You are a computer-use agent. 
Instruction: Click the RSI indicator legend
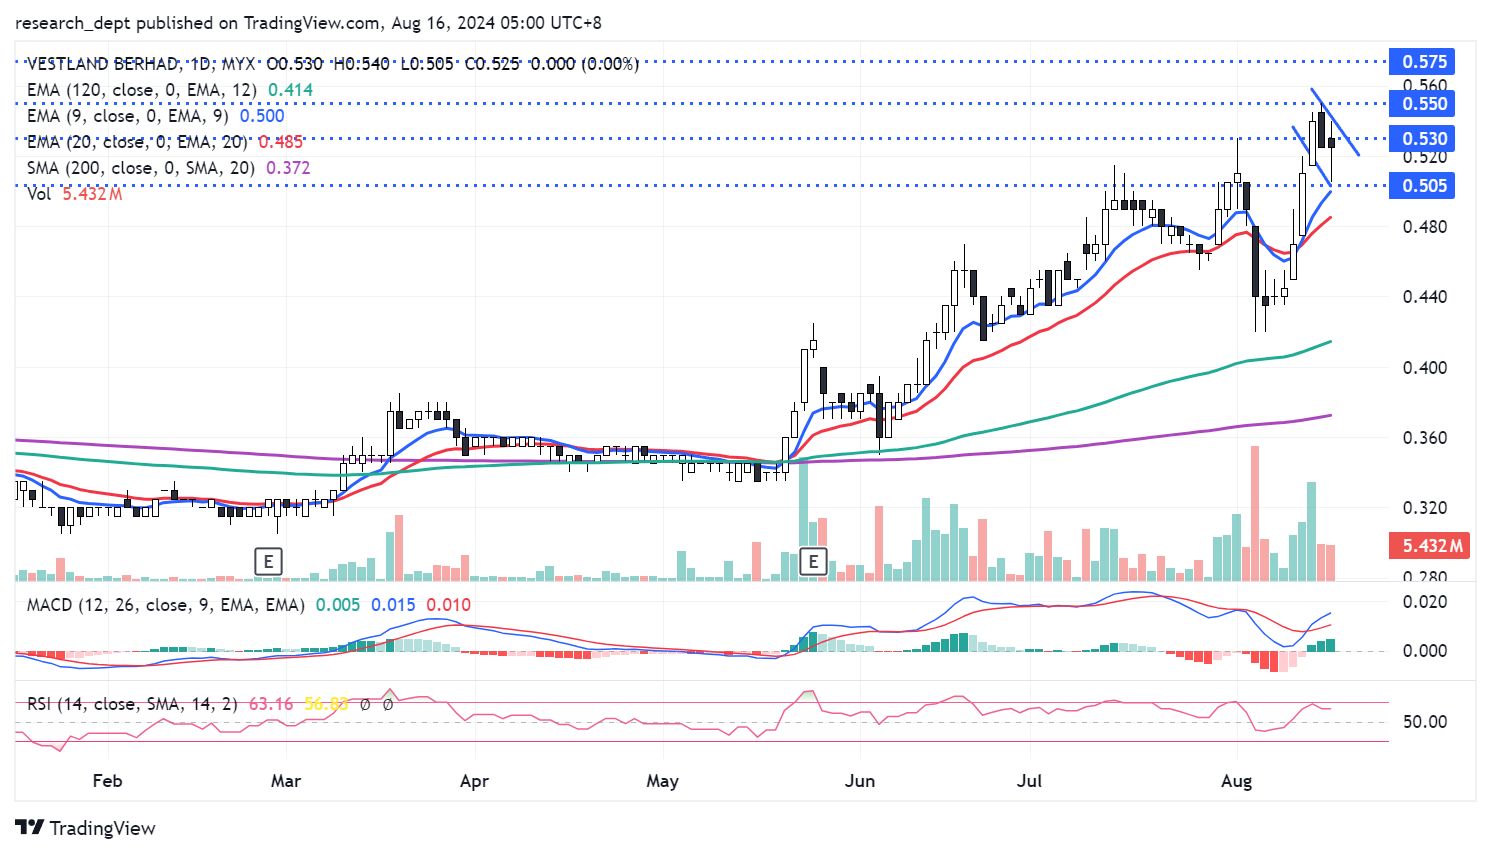point(130,704)
